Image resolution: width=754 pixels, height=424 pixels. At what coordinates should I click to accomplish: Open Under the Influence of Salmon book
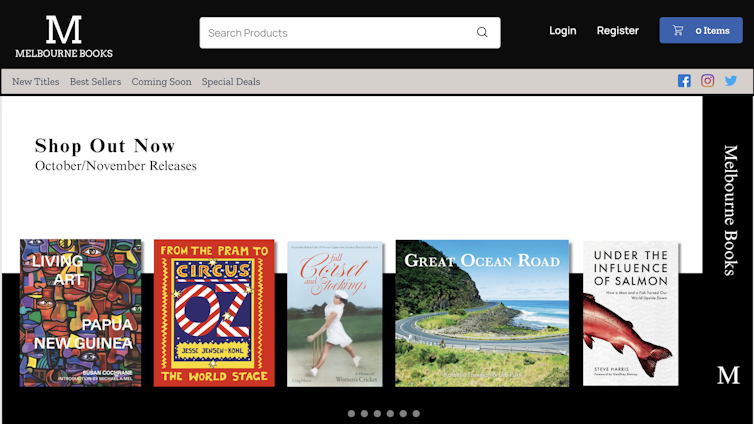pos(630,313)
